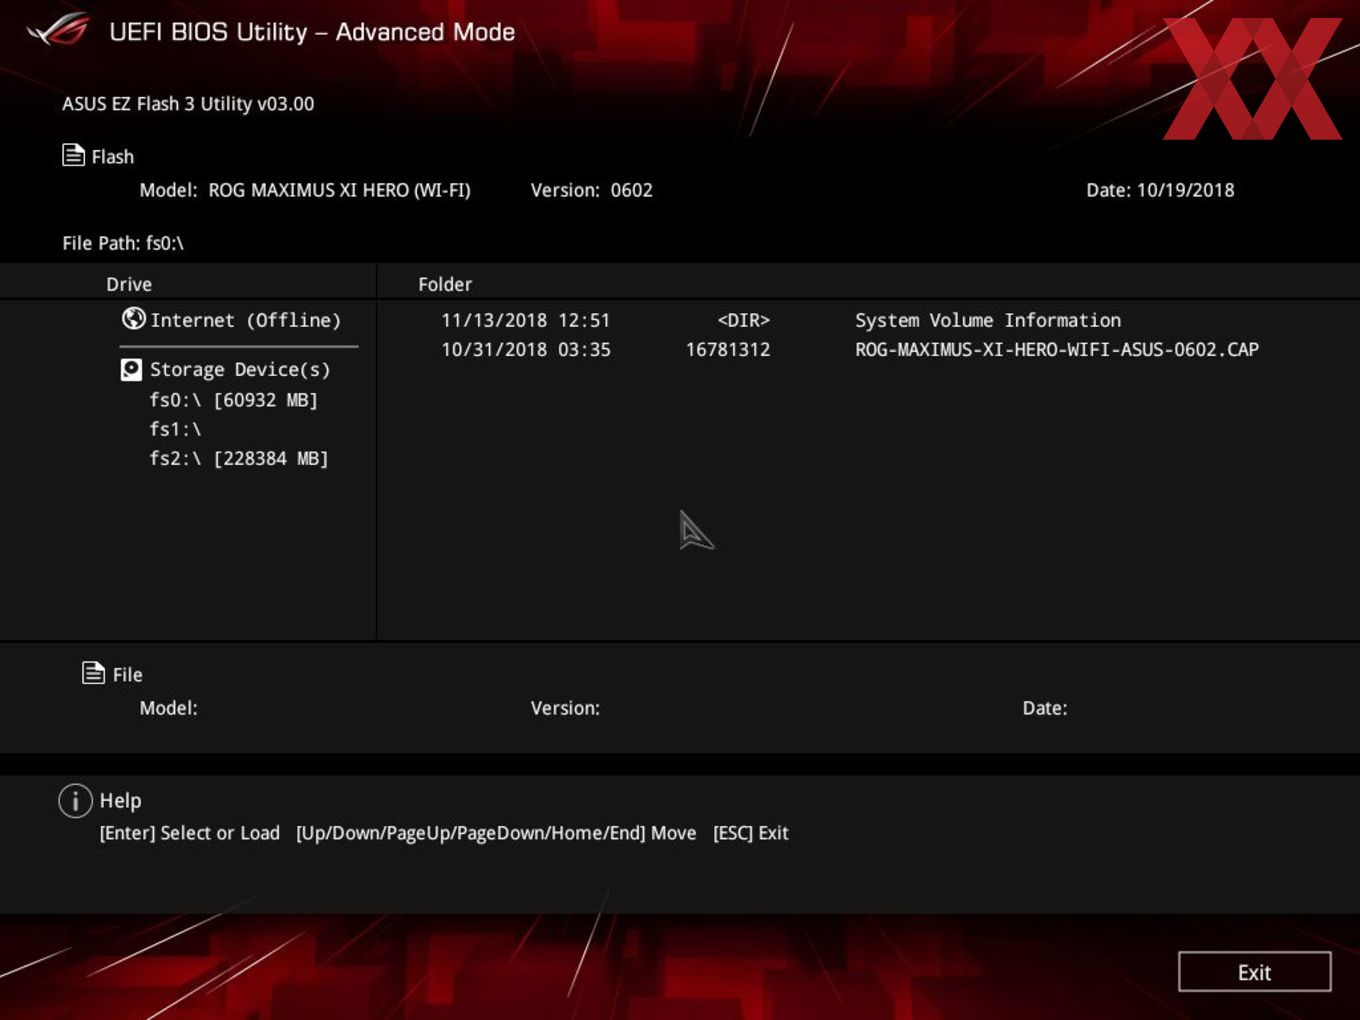Click the 10/31/2018 03:35 date entry

[525, 349]
